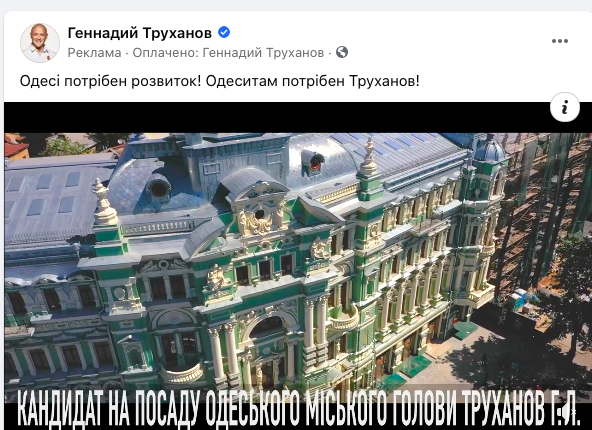Open the three-dot post options menu

(560, 41)
